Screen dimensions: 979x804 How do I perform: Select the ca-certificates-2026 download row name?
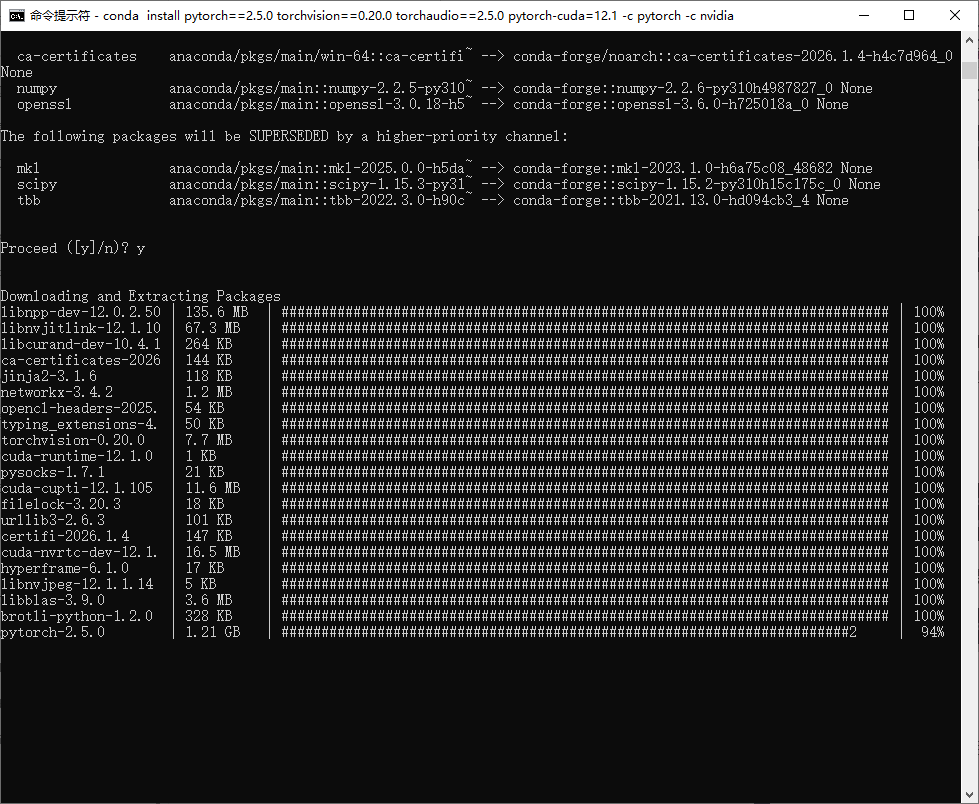pyautogui.click(x=81, y=360)
